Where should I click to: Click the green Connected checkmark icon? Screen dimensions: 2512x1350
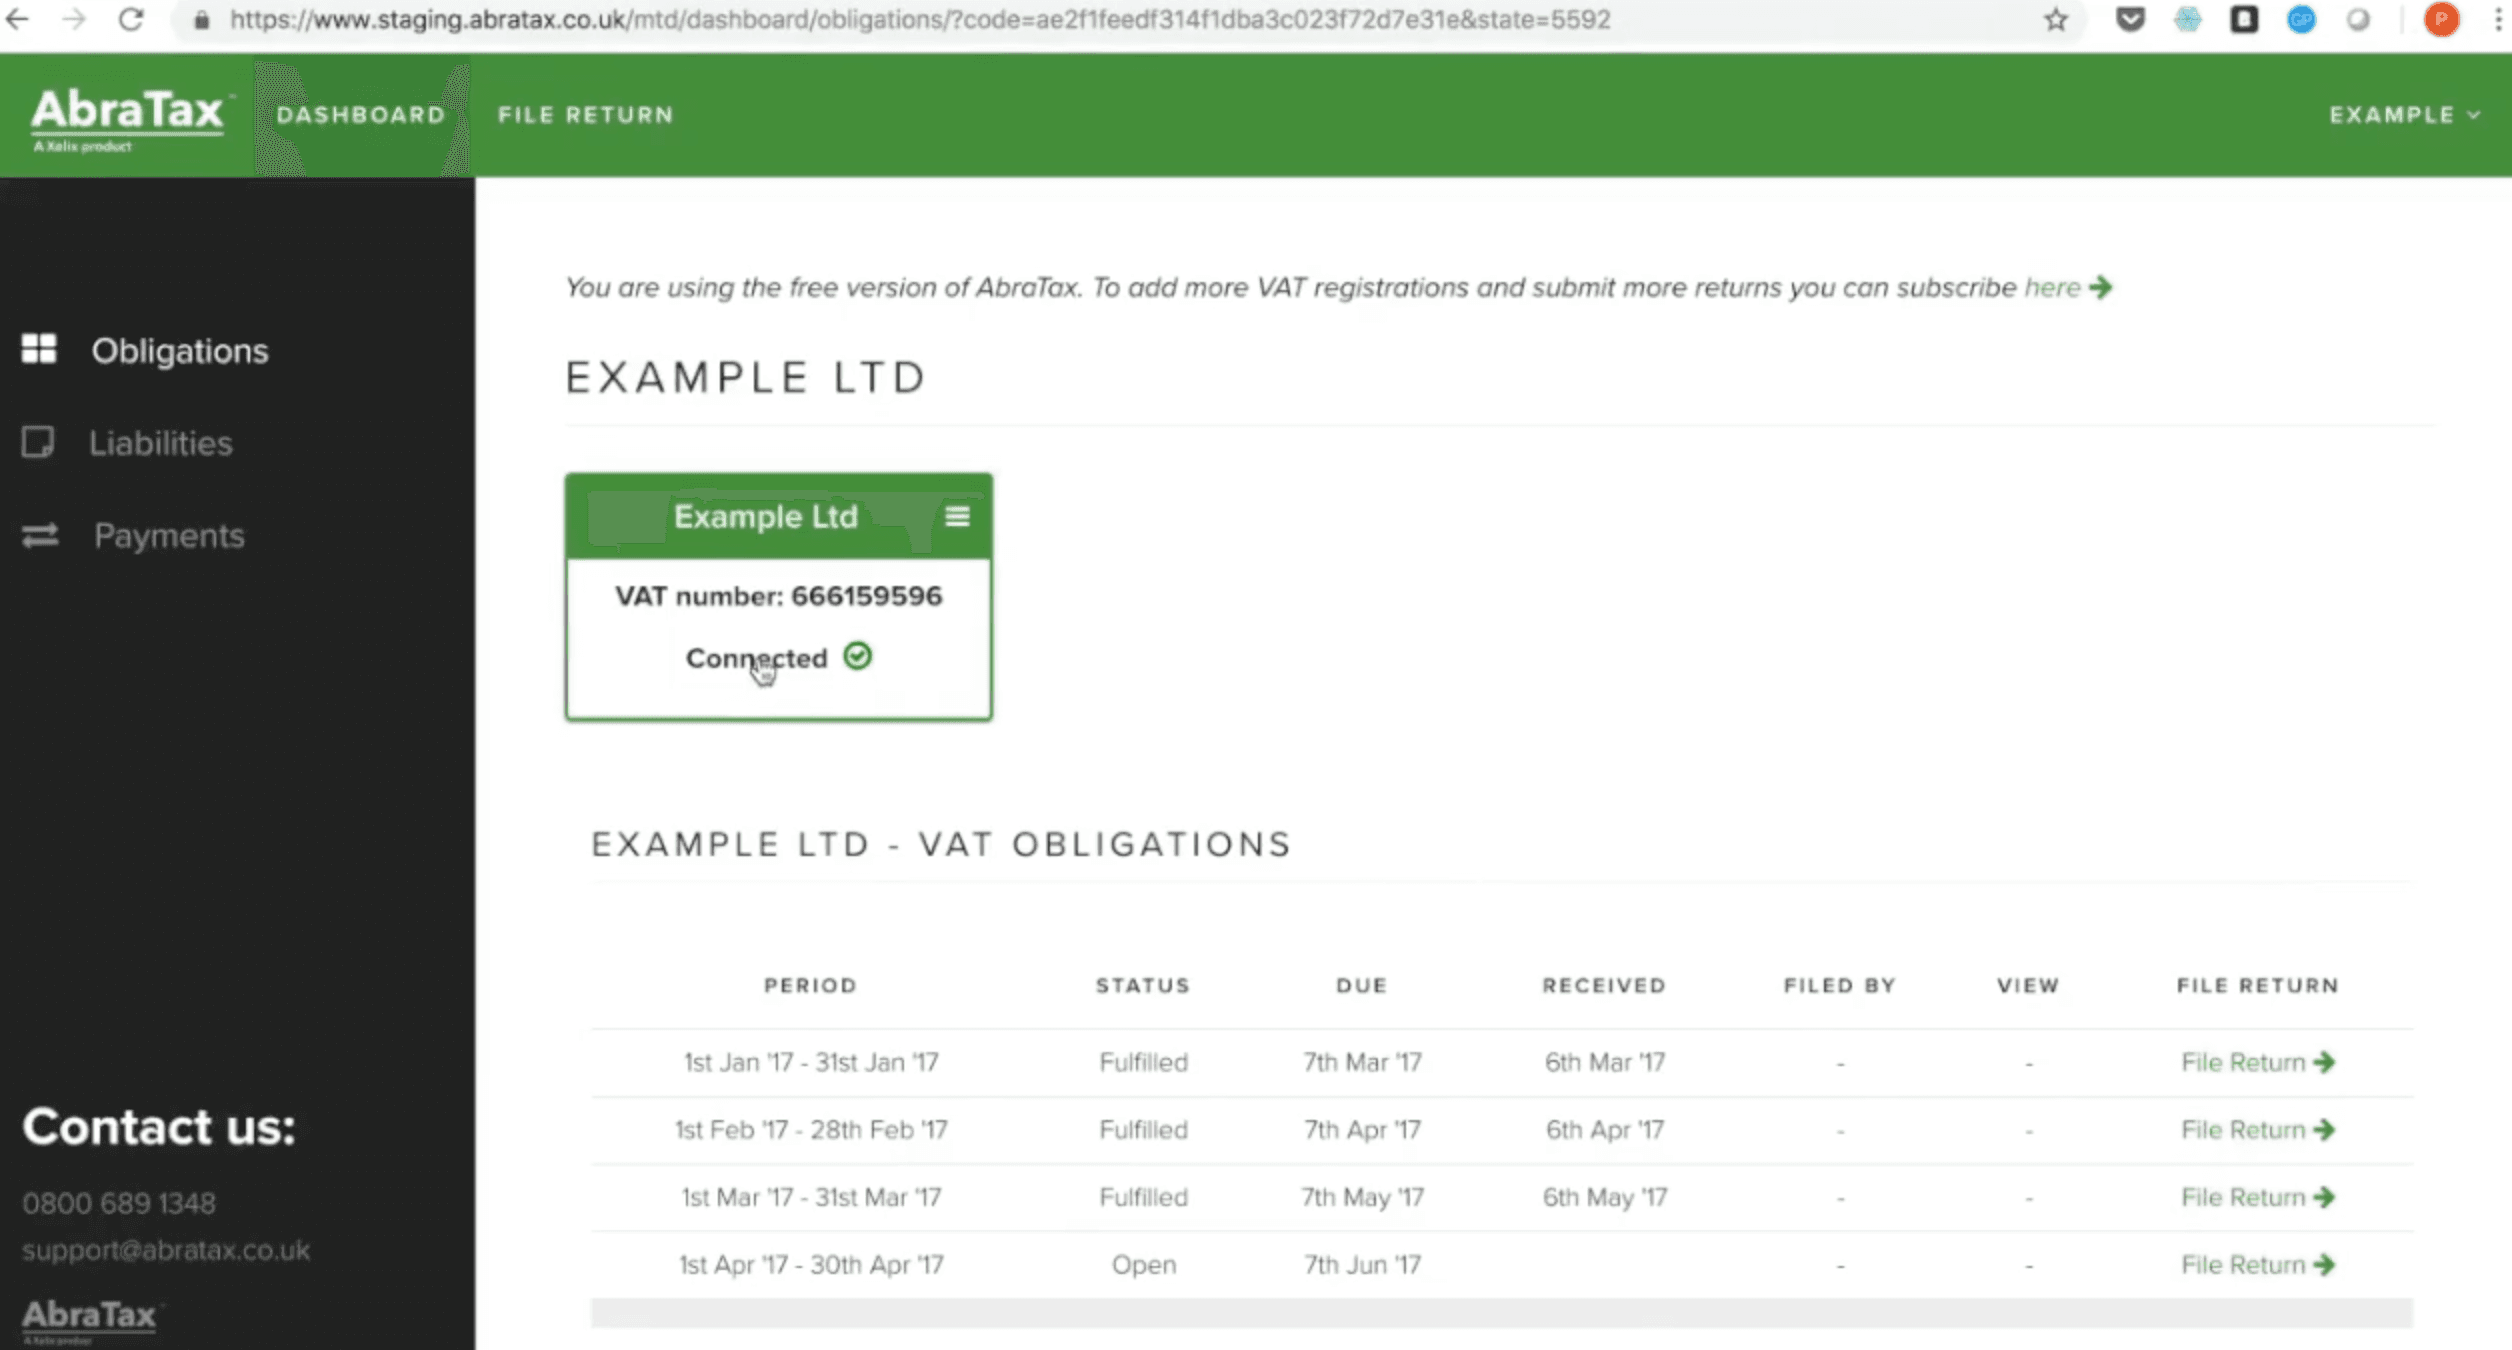coord(858,656)
